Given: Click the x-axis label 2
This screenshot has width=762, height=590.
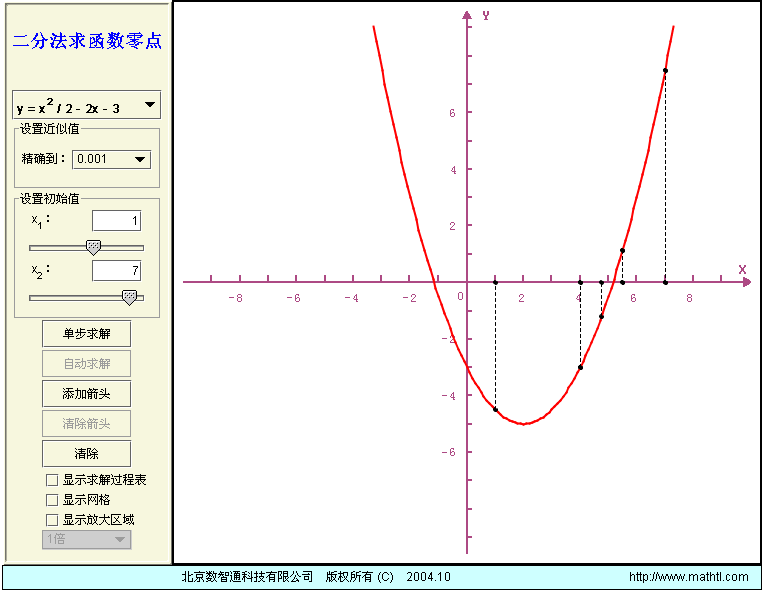Looking at the screenshot, I should [521, 298].
